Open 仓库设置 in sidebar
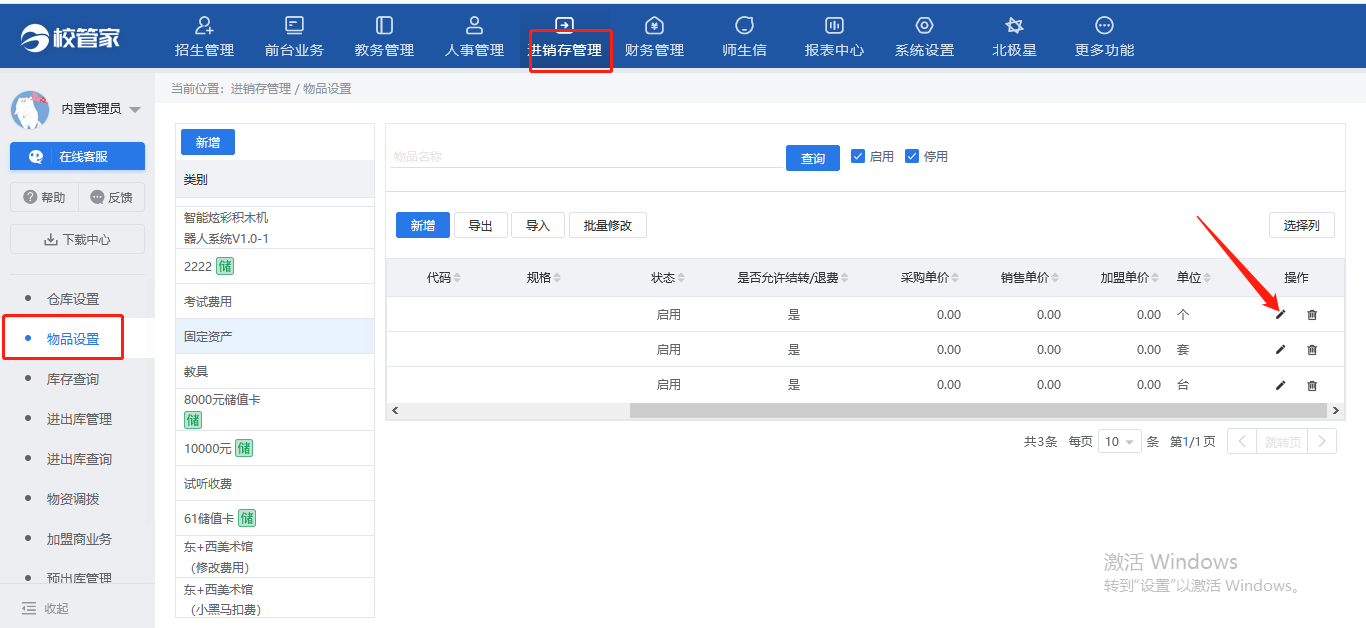Screen dimensions: 1366x628 pos(73,299)
